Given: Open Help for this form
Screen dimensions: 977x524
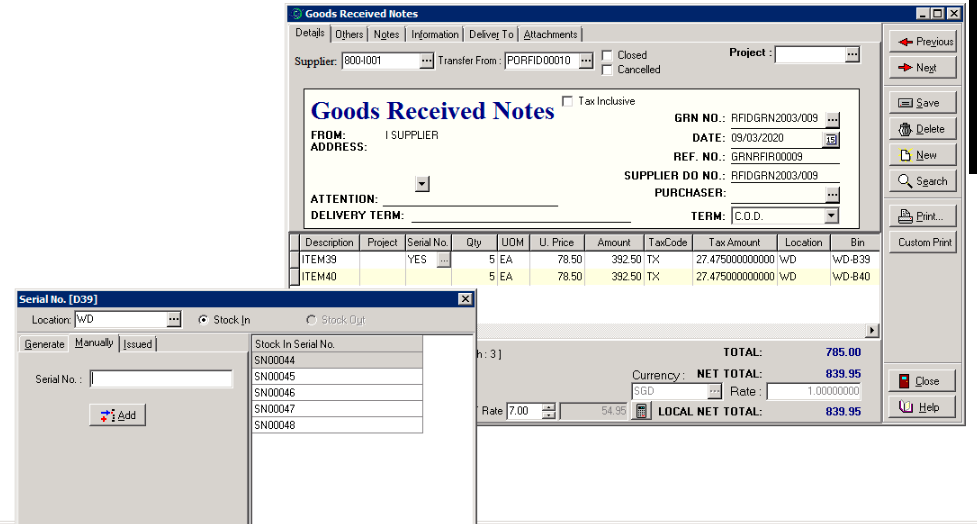Looking at the screenshot, I should click(x=923, y=407).
